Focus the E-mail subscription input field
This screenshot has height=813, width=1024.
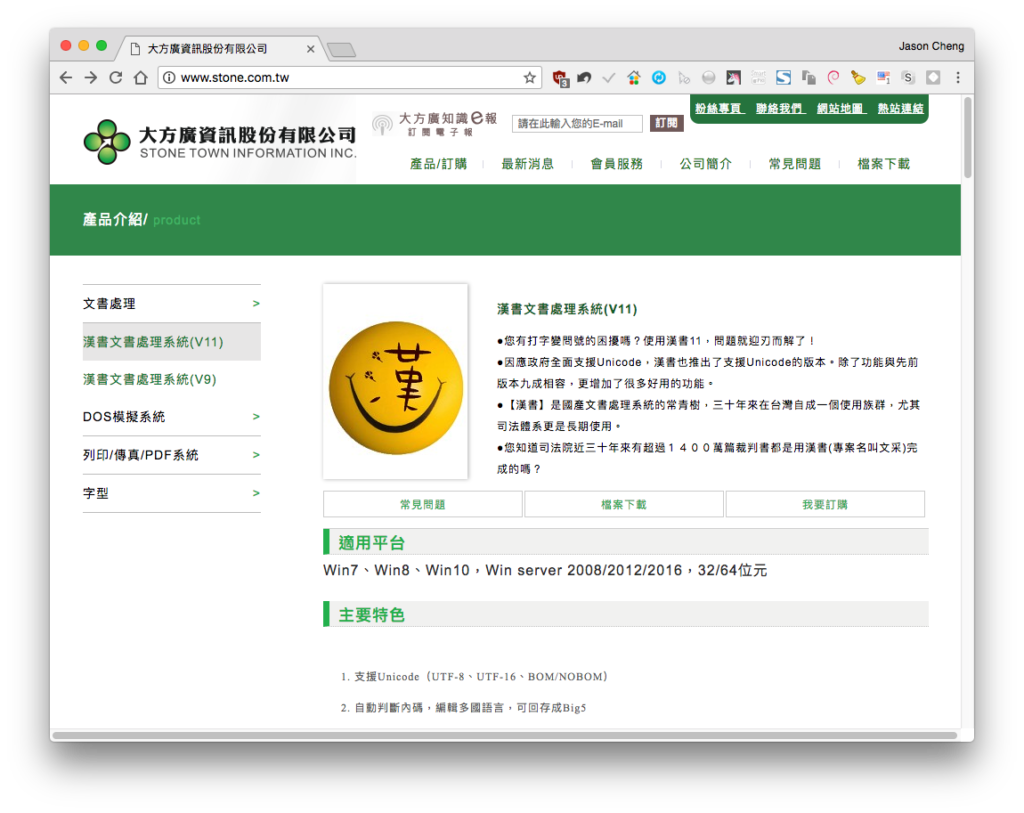(x=577, y=123)
